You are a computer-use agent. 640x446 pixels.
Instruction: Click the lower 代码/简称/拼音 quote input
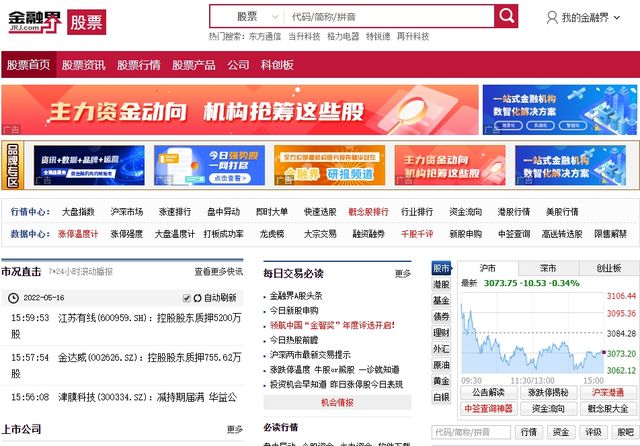click(x=471, y=432)
